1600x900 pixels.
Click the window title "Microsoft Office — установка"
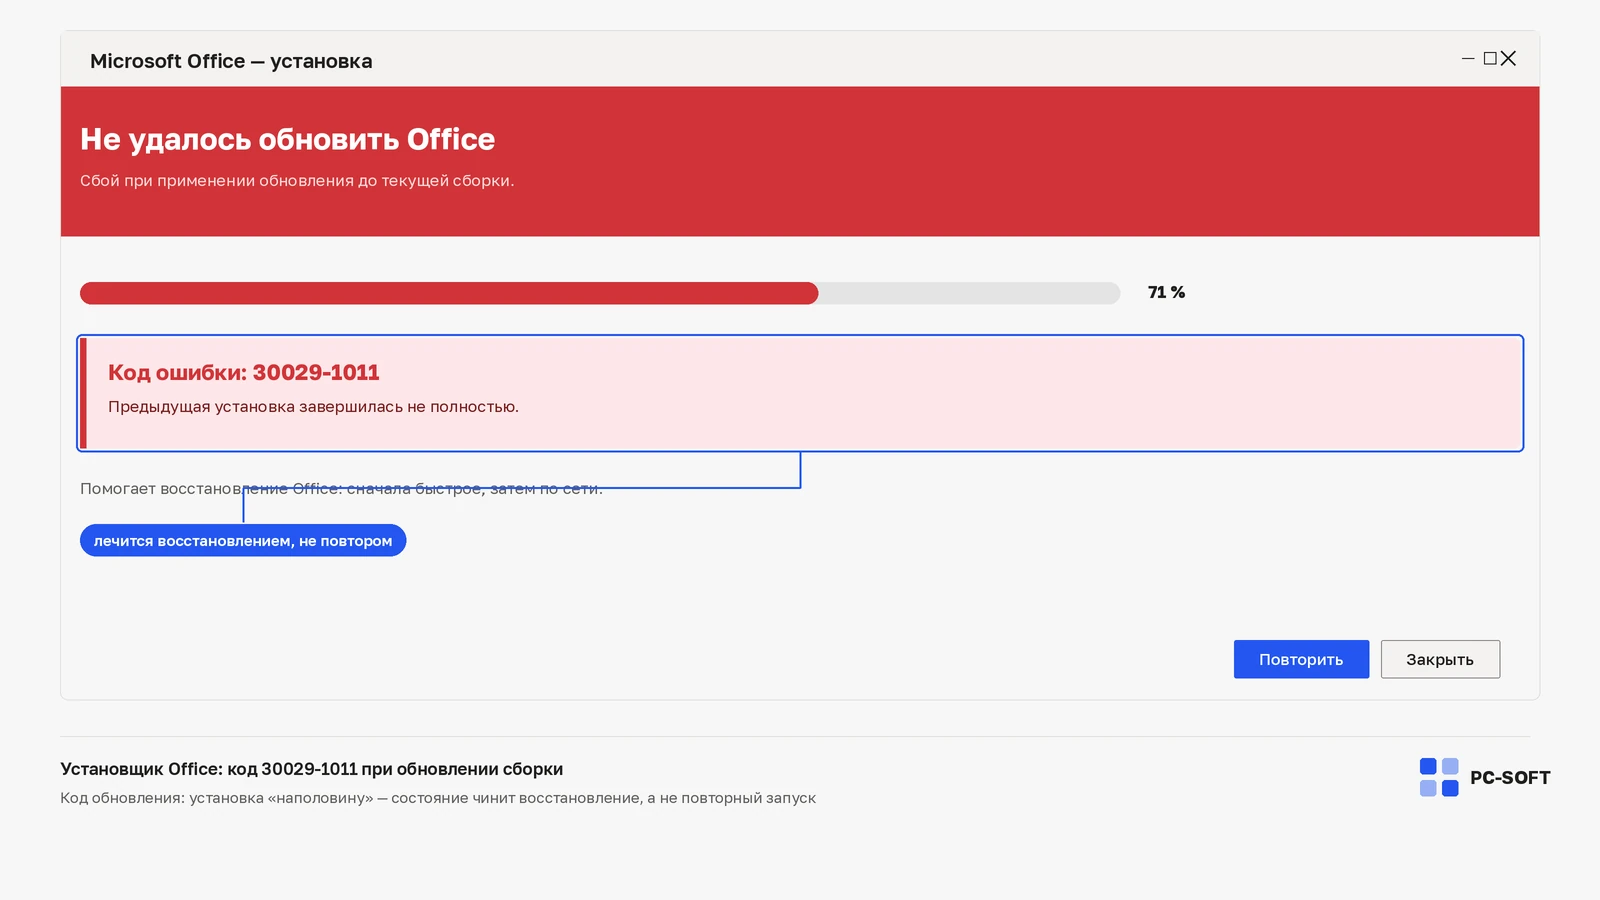point(231,61)
